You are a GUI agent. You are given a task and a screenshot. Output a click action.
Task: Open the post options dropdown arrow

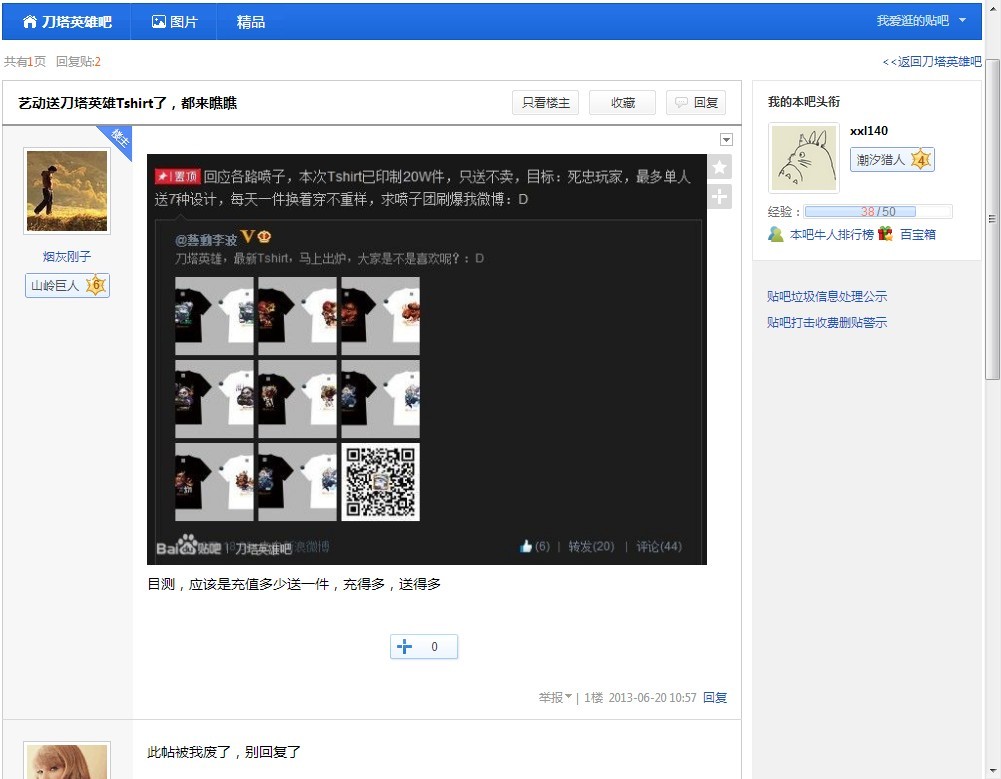[726, 140]
